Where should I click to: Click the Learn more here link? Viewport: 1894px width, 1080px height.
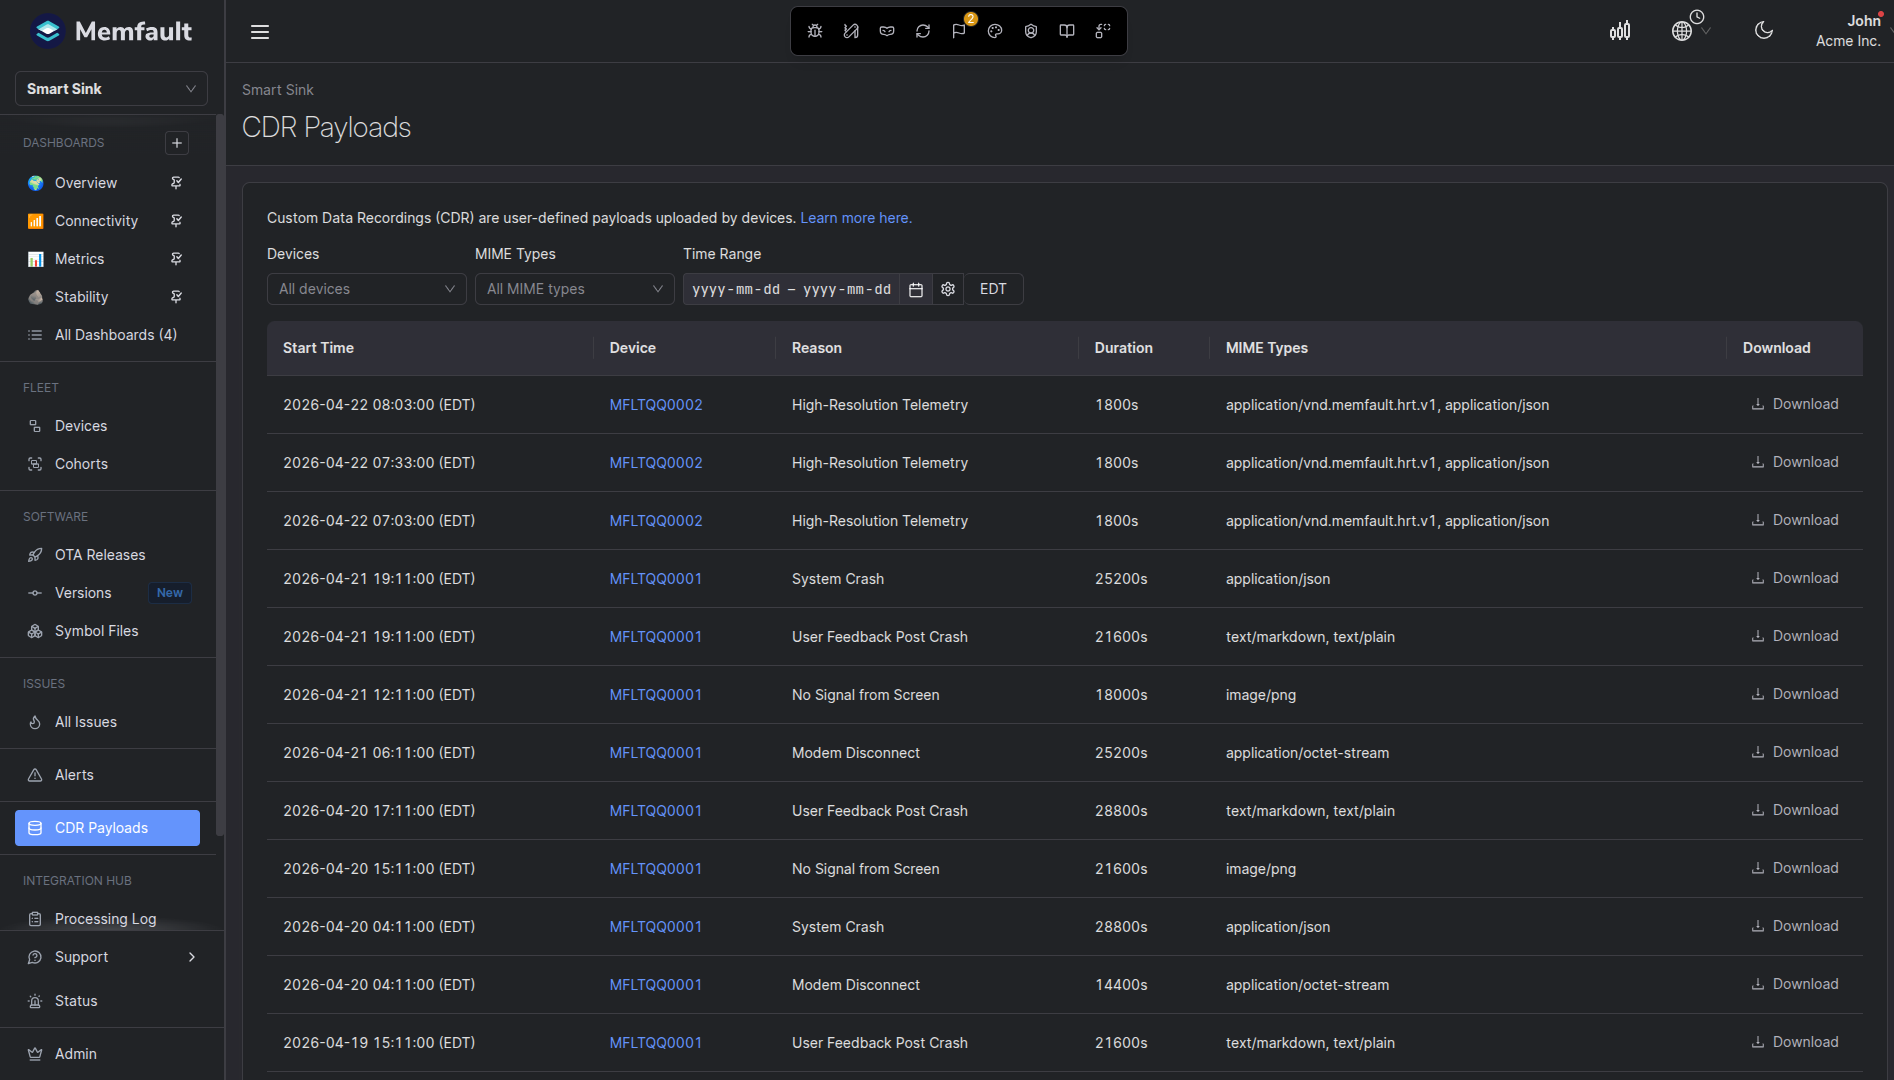tap(856, 218)
